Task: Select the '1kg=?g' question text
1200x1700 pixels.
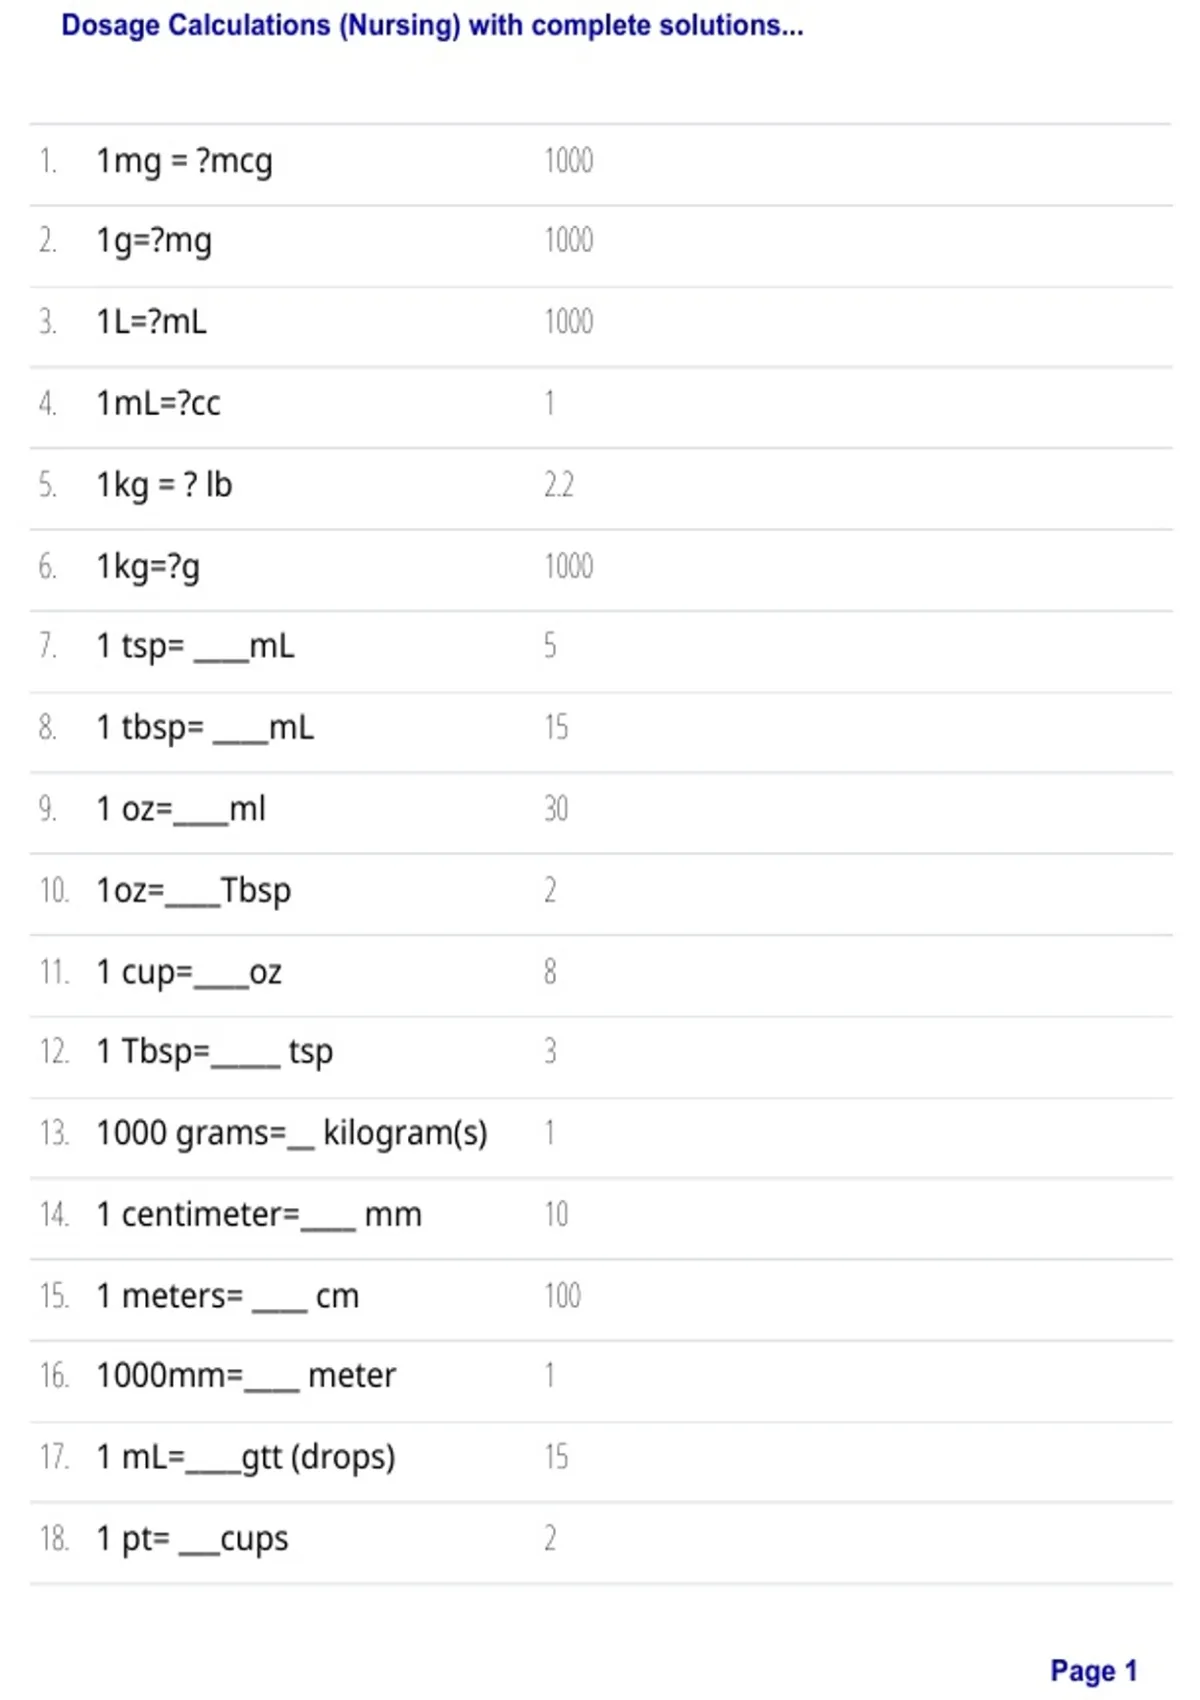Action: (148, 567)
